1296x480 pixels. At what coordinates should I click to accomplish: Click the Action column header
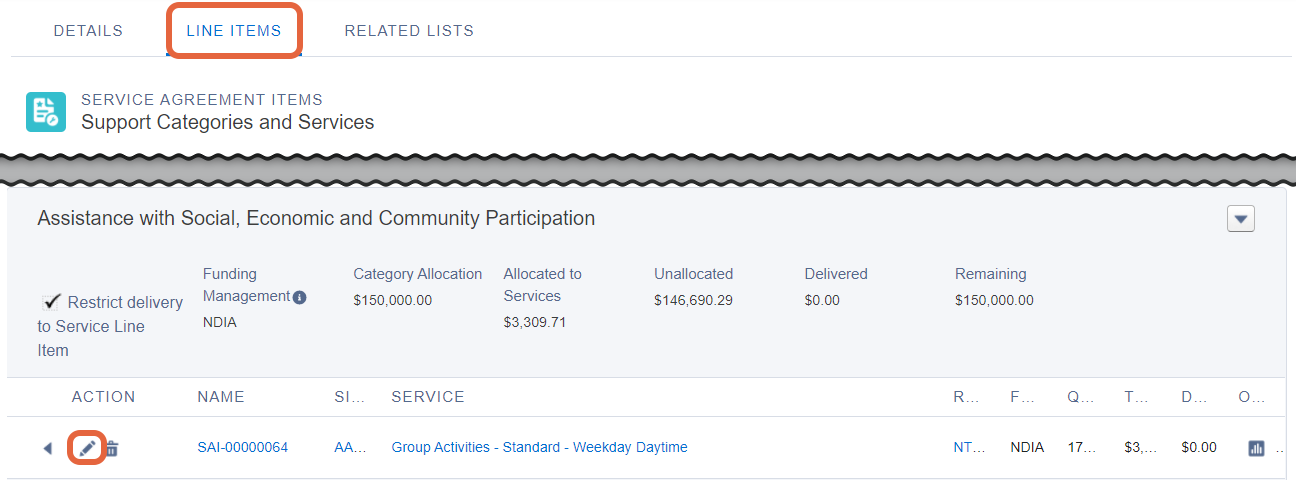tap(104, 397)
